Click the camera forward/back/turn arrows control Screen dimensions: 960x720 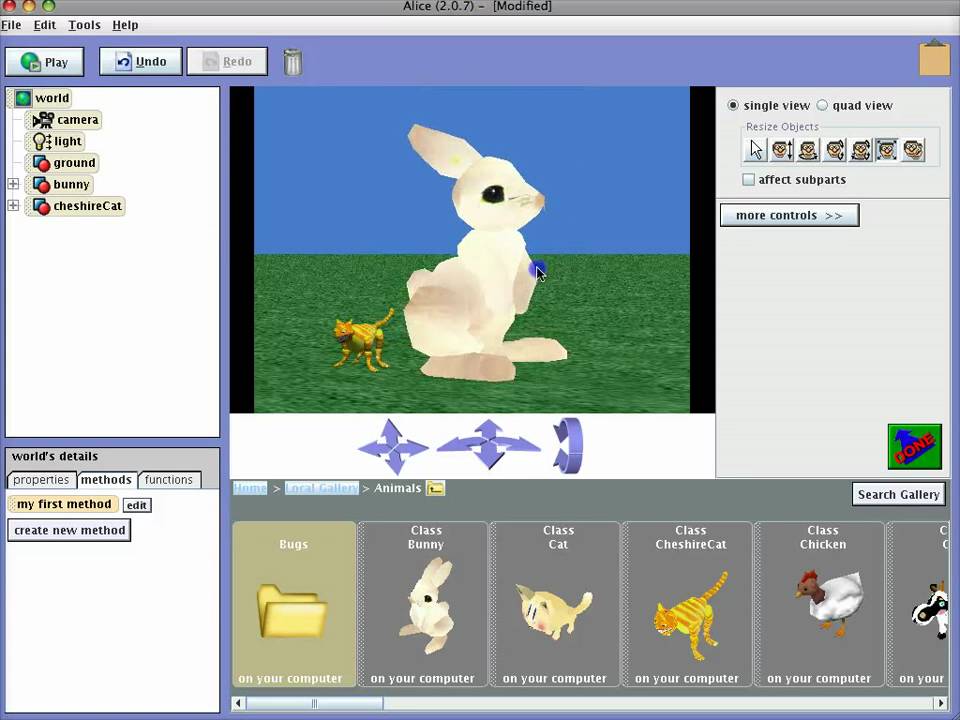tap(488, 444)
